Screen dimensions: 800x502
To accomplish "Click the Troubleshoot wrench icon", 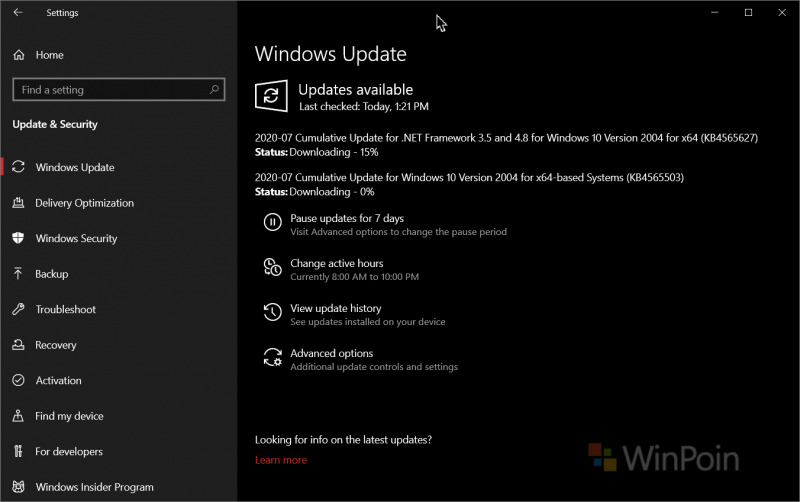I will (18, 309).
